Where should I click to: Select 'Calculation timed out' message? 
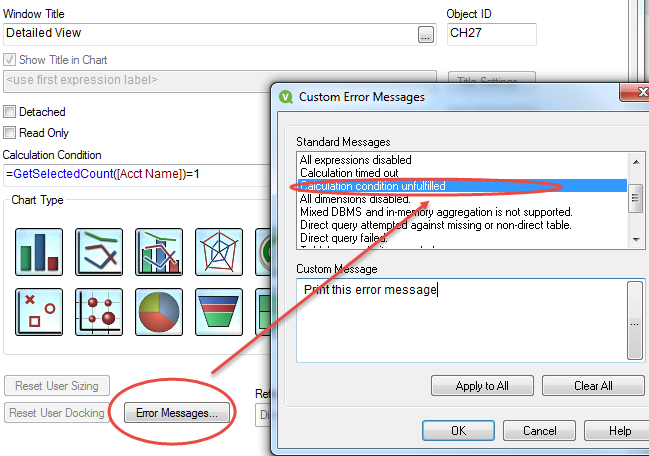click(462, 173)
